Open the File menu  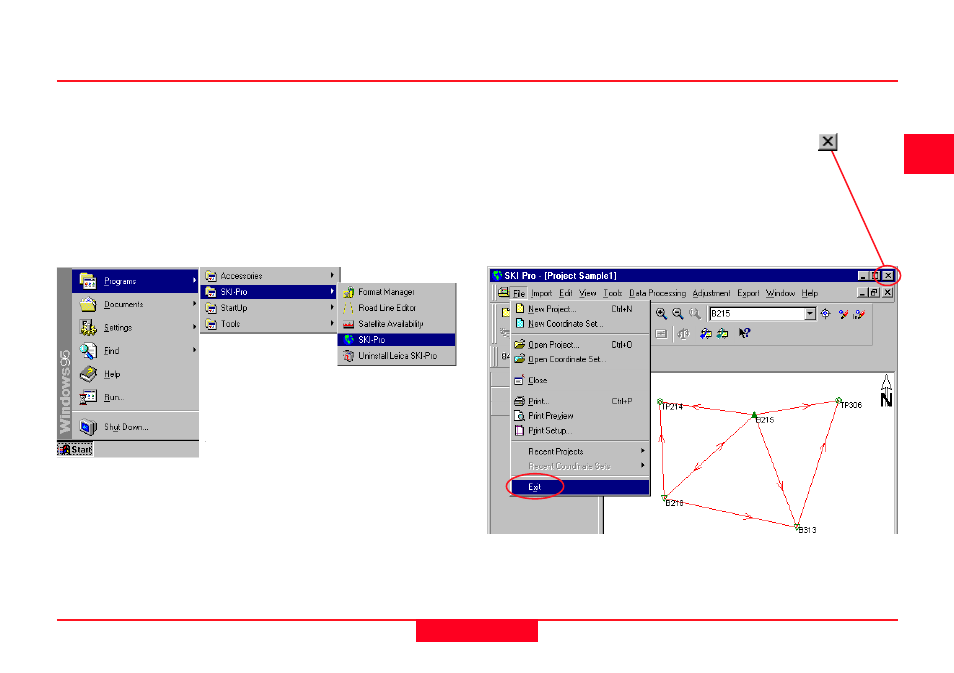click(x=519, y=293)
